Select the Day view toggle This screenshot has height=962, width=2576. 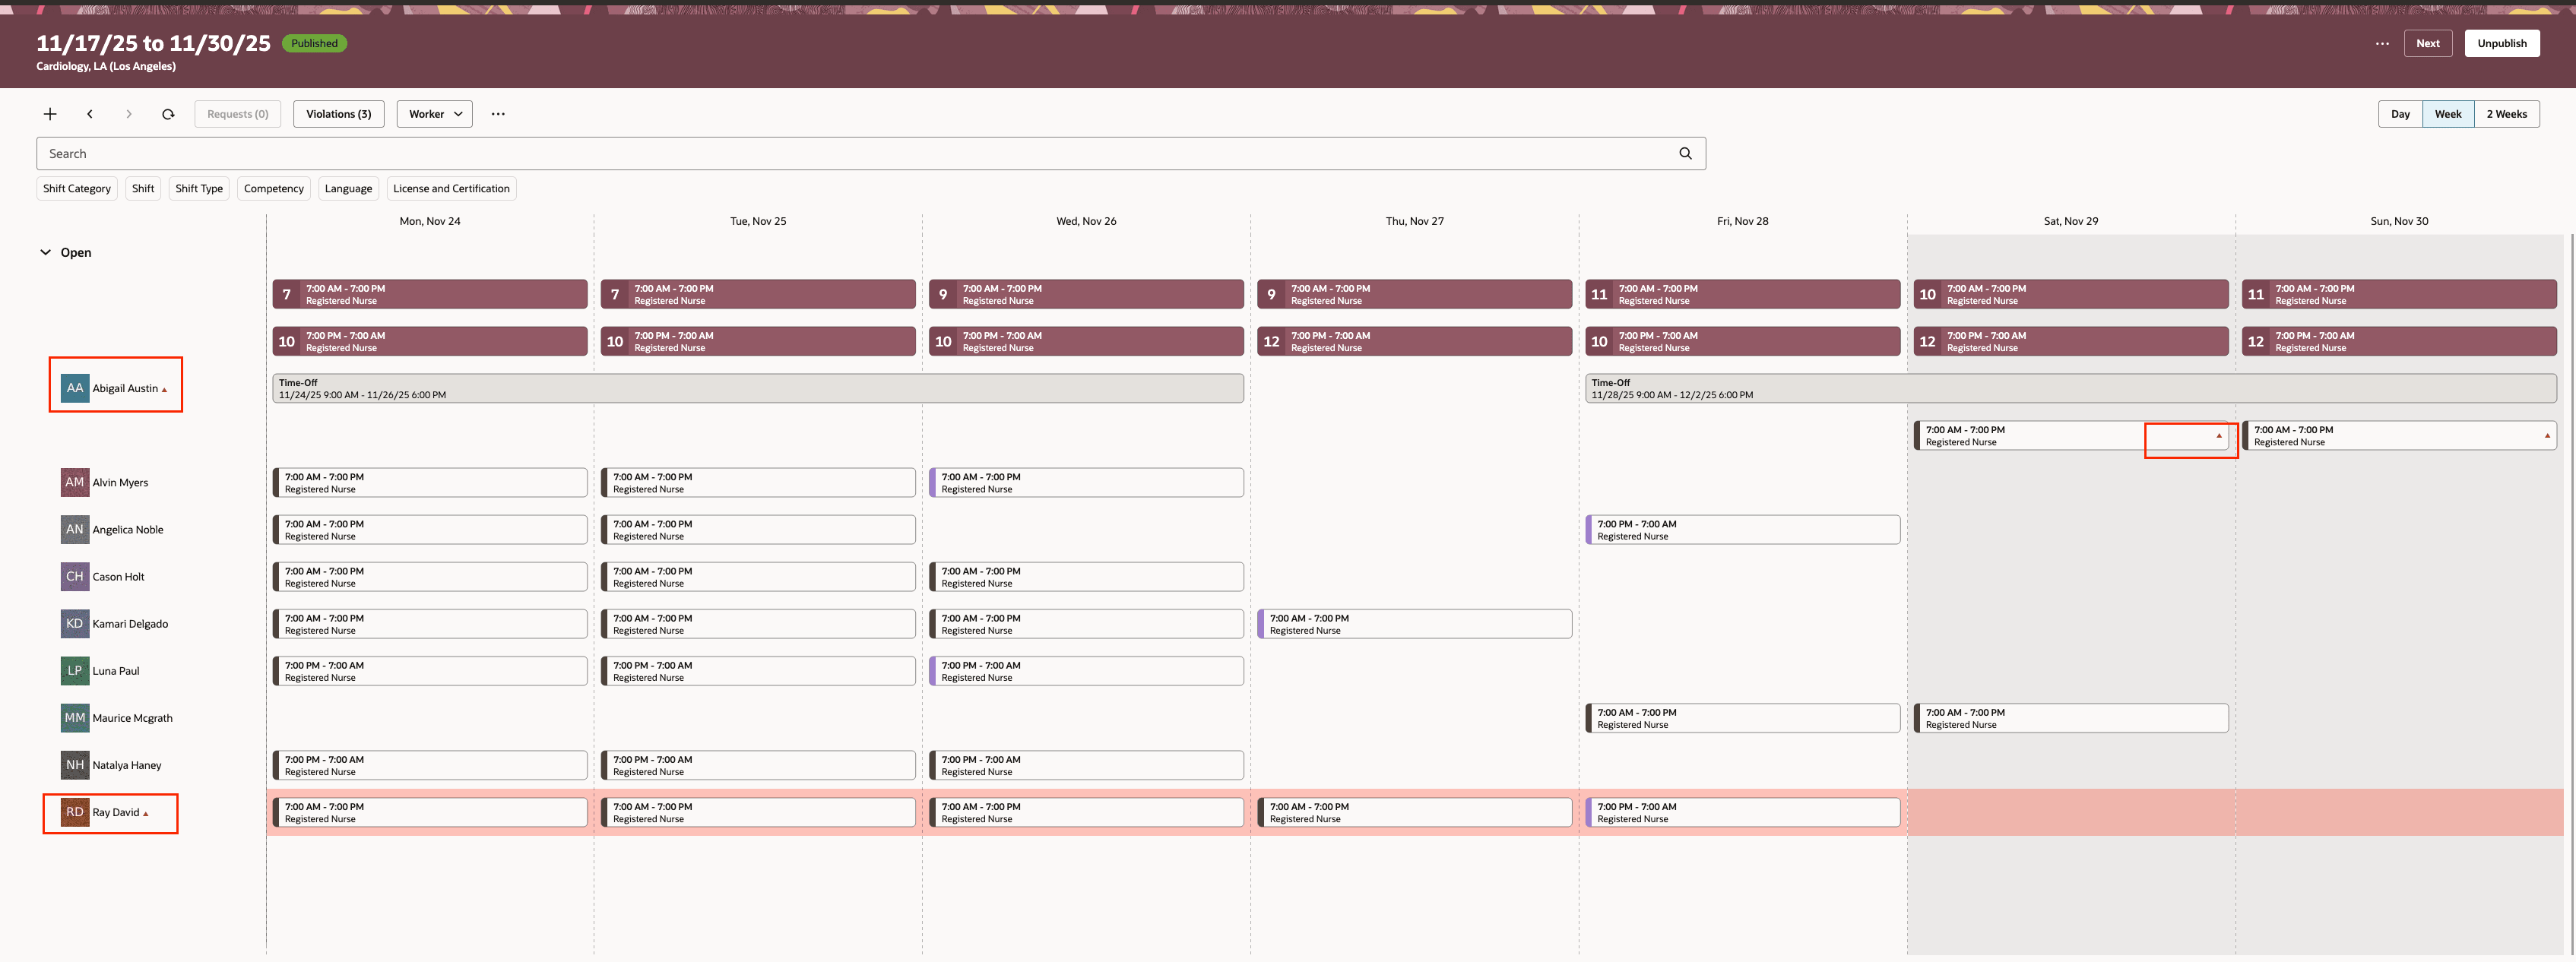2400,113
